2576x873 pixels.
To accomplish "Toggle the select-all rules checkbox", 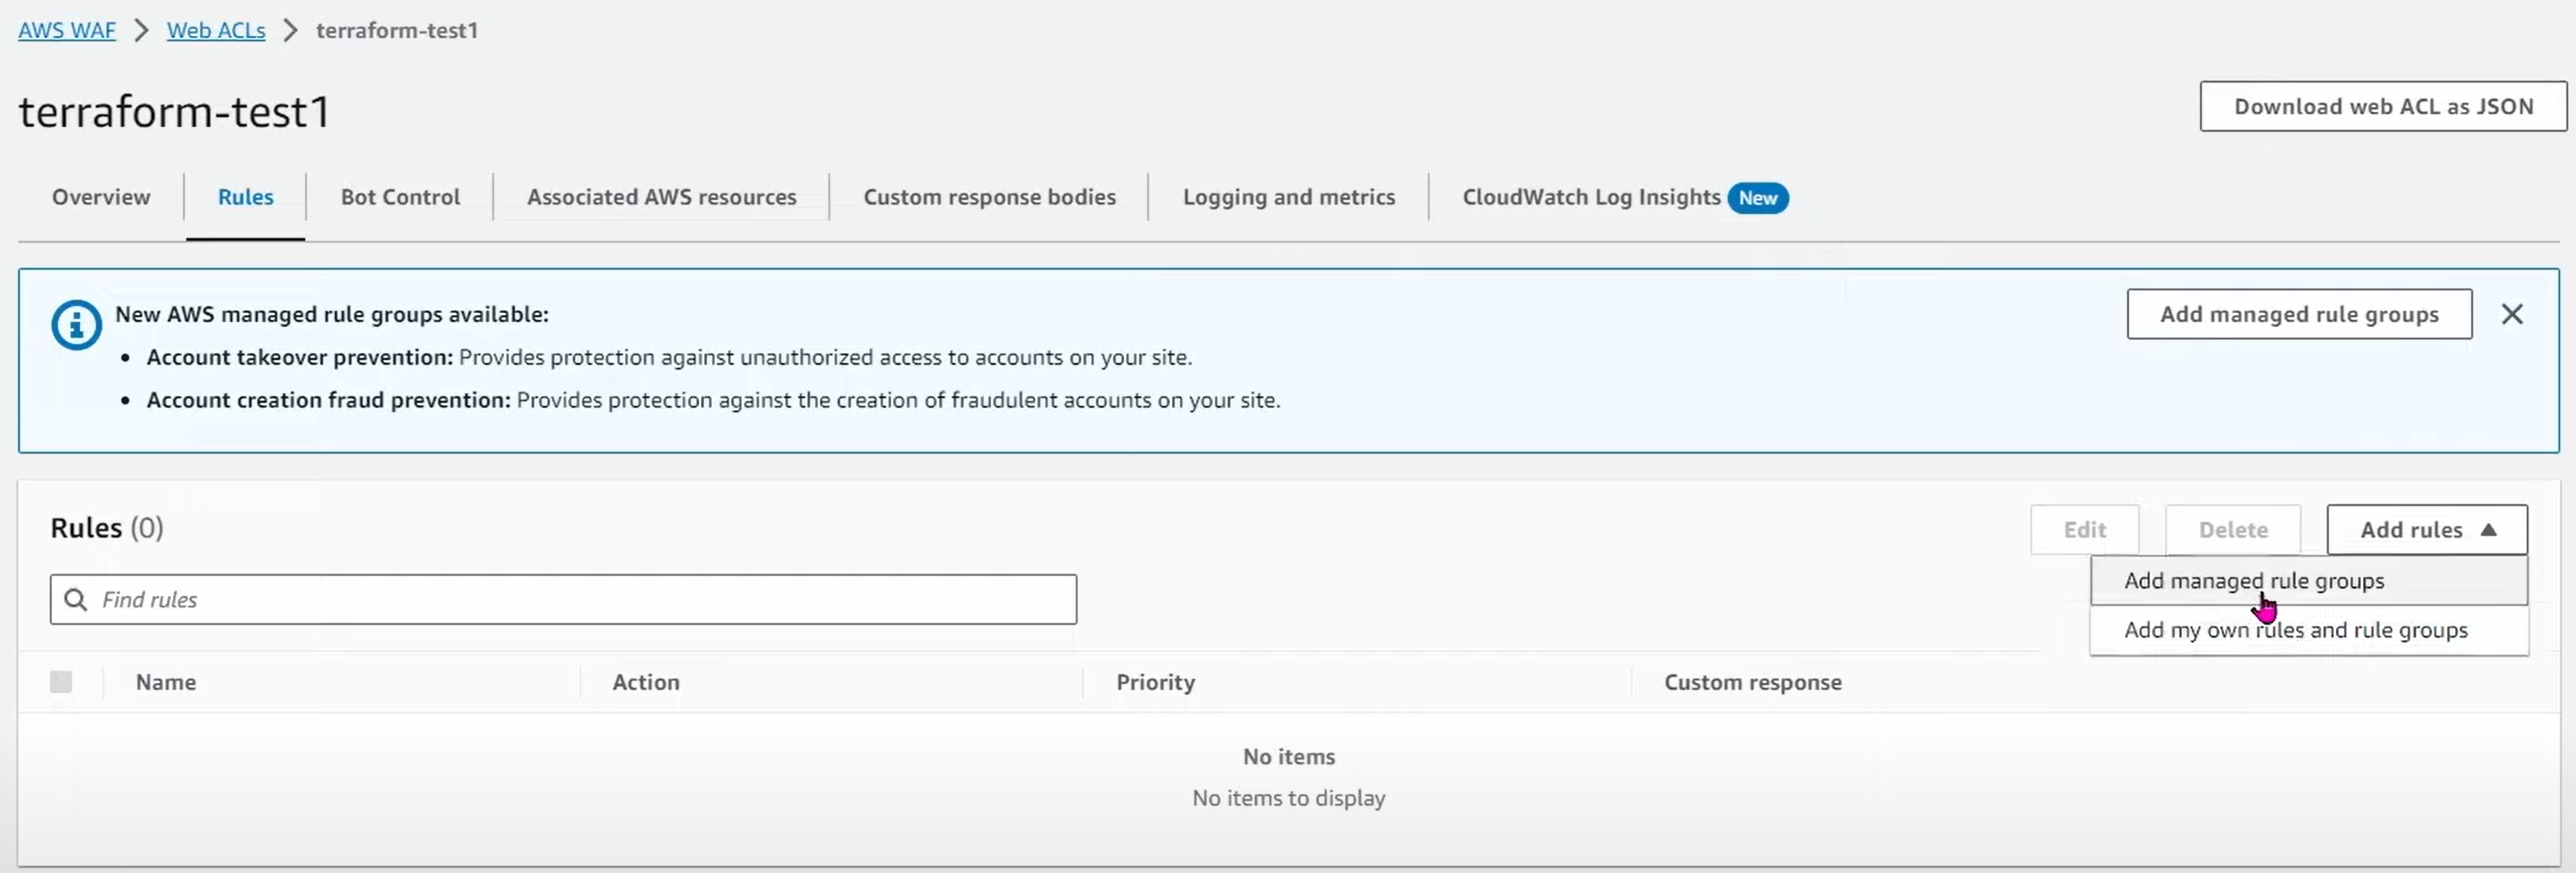I will click(61, 682).
